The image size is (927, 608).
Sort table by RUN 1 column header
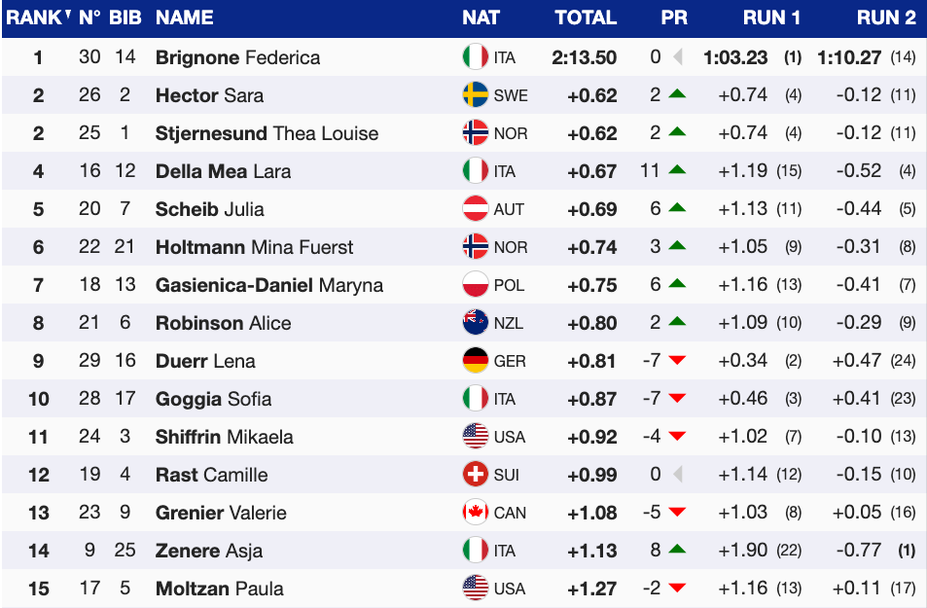pos(771,18)
